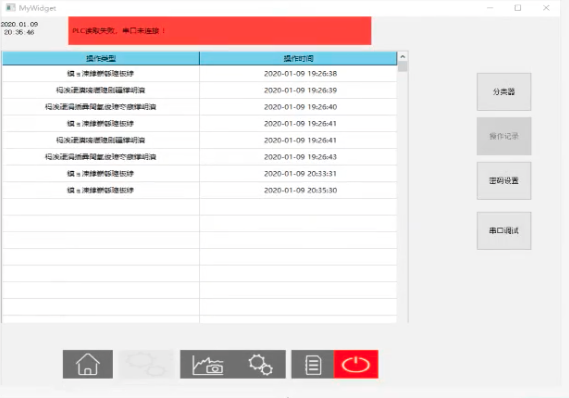Select the time cell 2020-01-09 20:35:30

click(x=298, y=190)
